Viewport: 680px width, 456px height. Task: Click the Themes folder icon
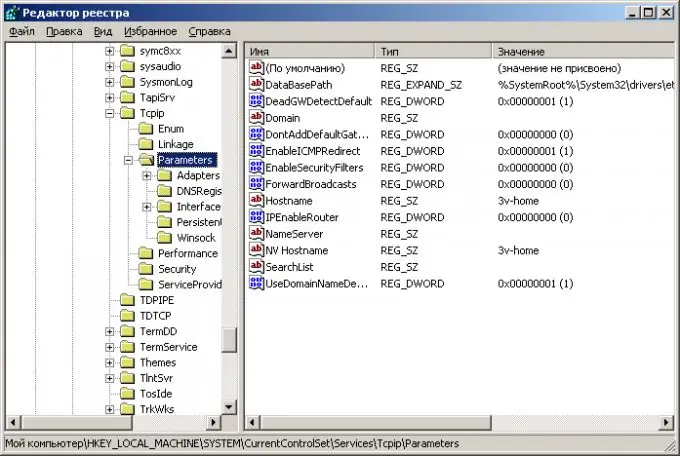click(x=127, y=363)
